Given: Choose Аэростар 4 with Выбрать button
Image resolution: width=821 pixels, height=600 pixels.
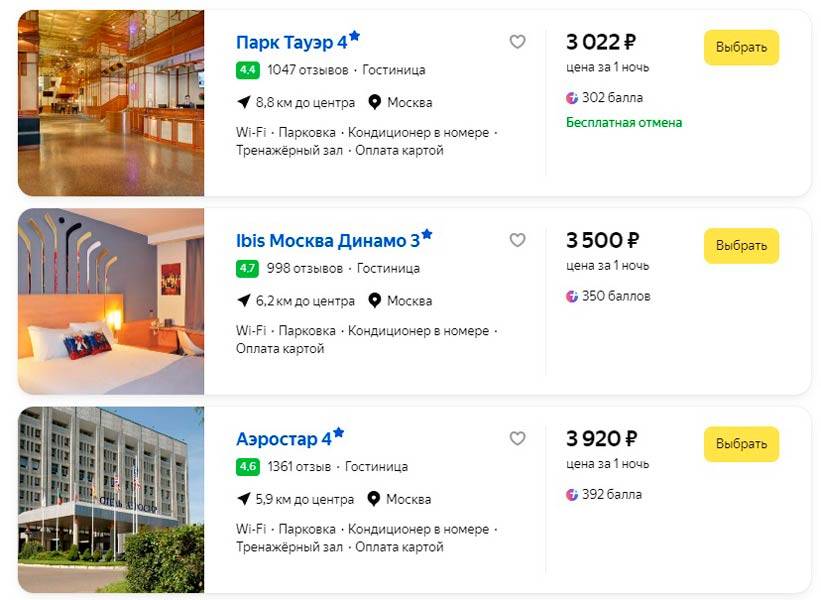Looking at the screenshot, I should pos(741,444).
